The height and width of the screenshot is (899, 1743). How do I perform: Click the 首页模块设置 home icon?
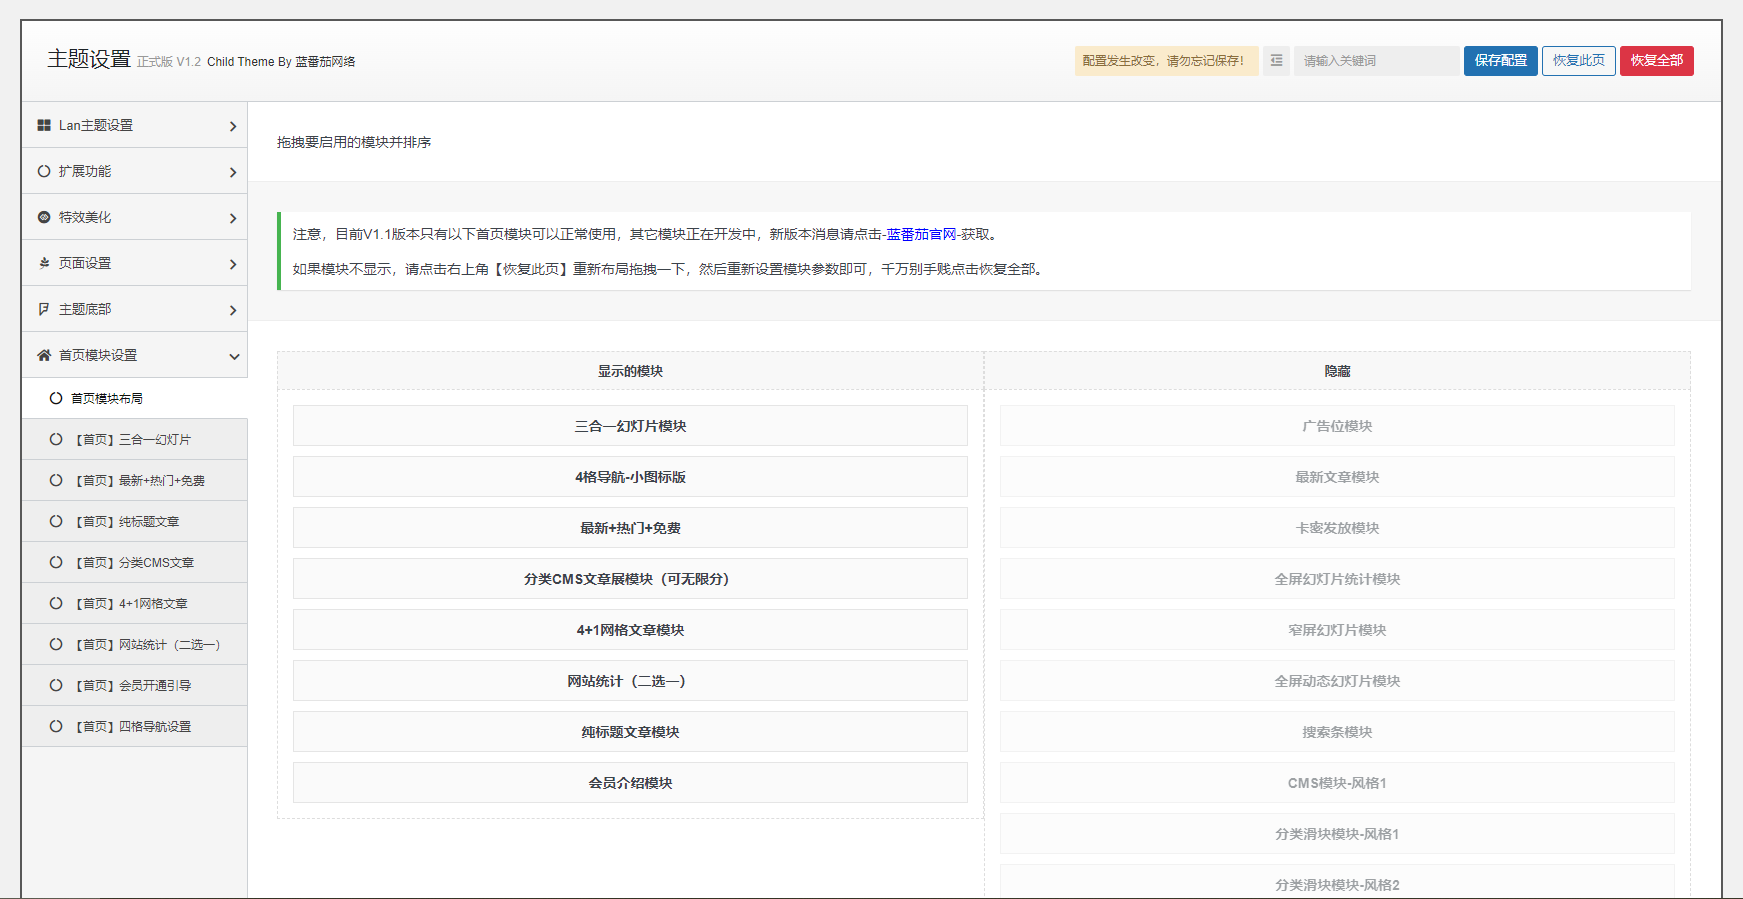pyautogui.click(x=44, y=355)
